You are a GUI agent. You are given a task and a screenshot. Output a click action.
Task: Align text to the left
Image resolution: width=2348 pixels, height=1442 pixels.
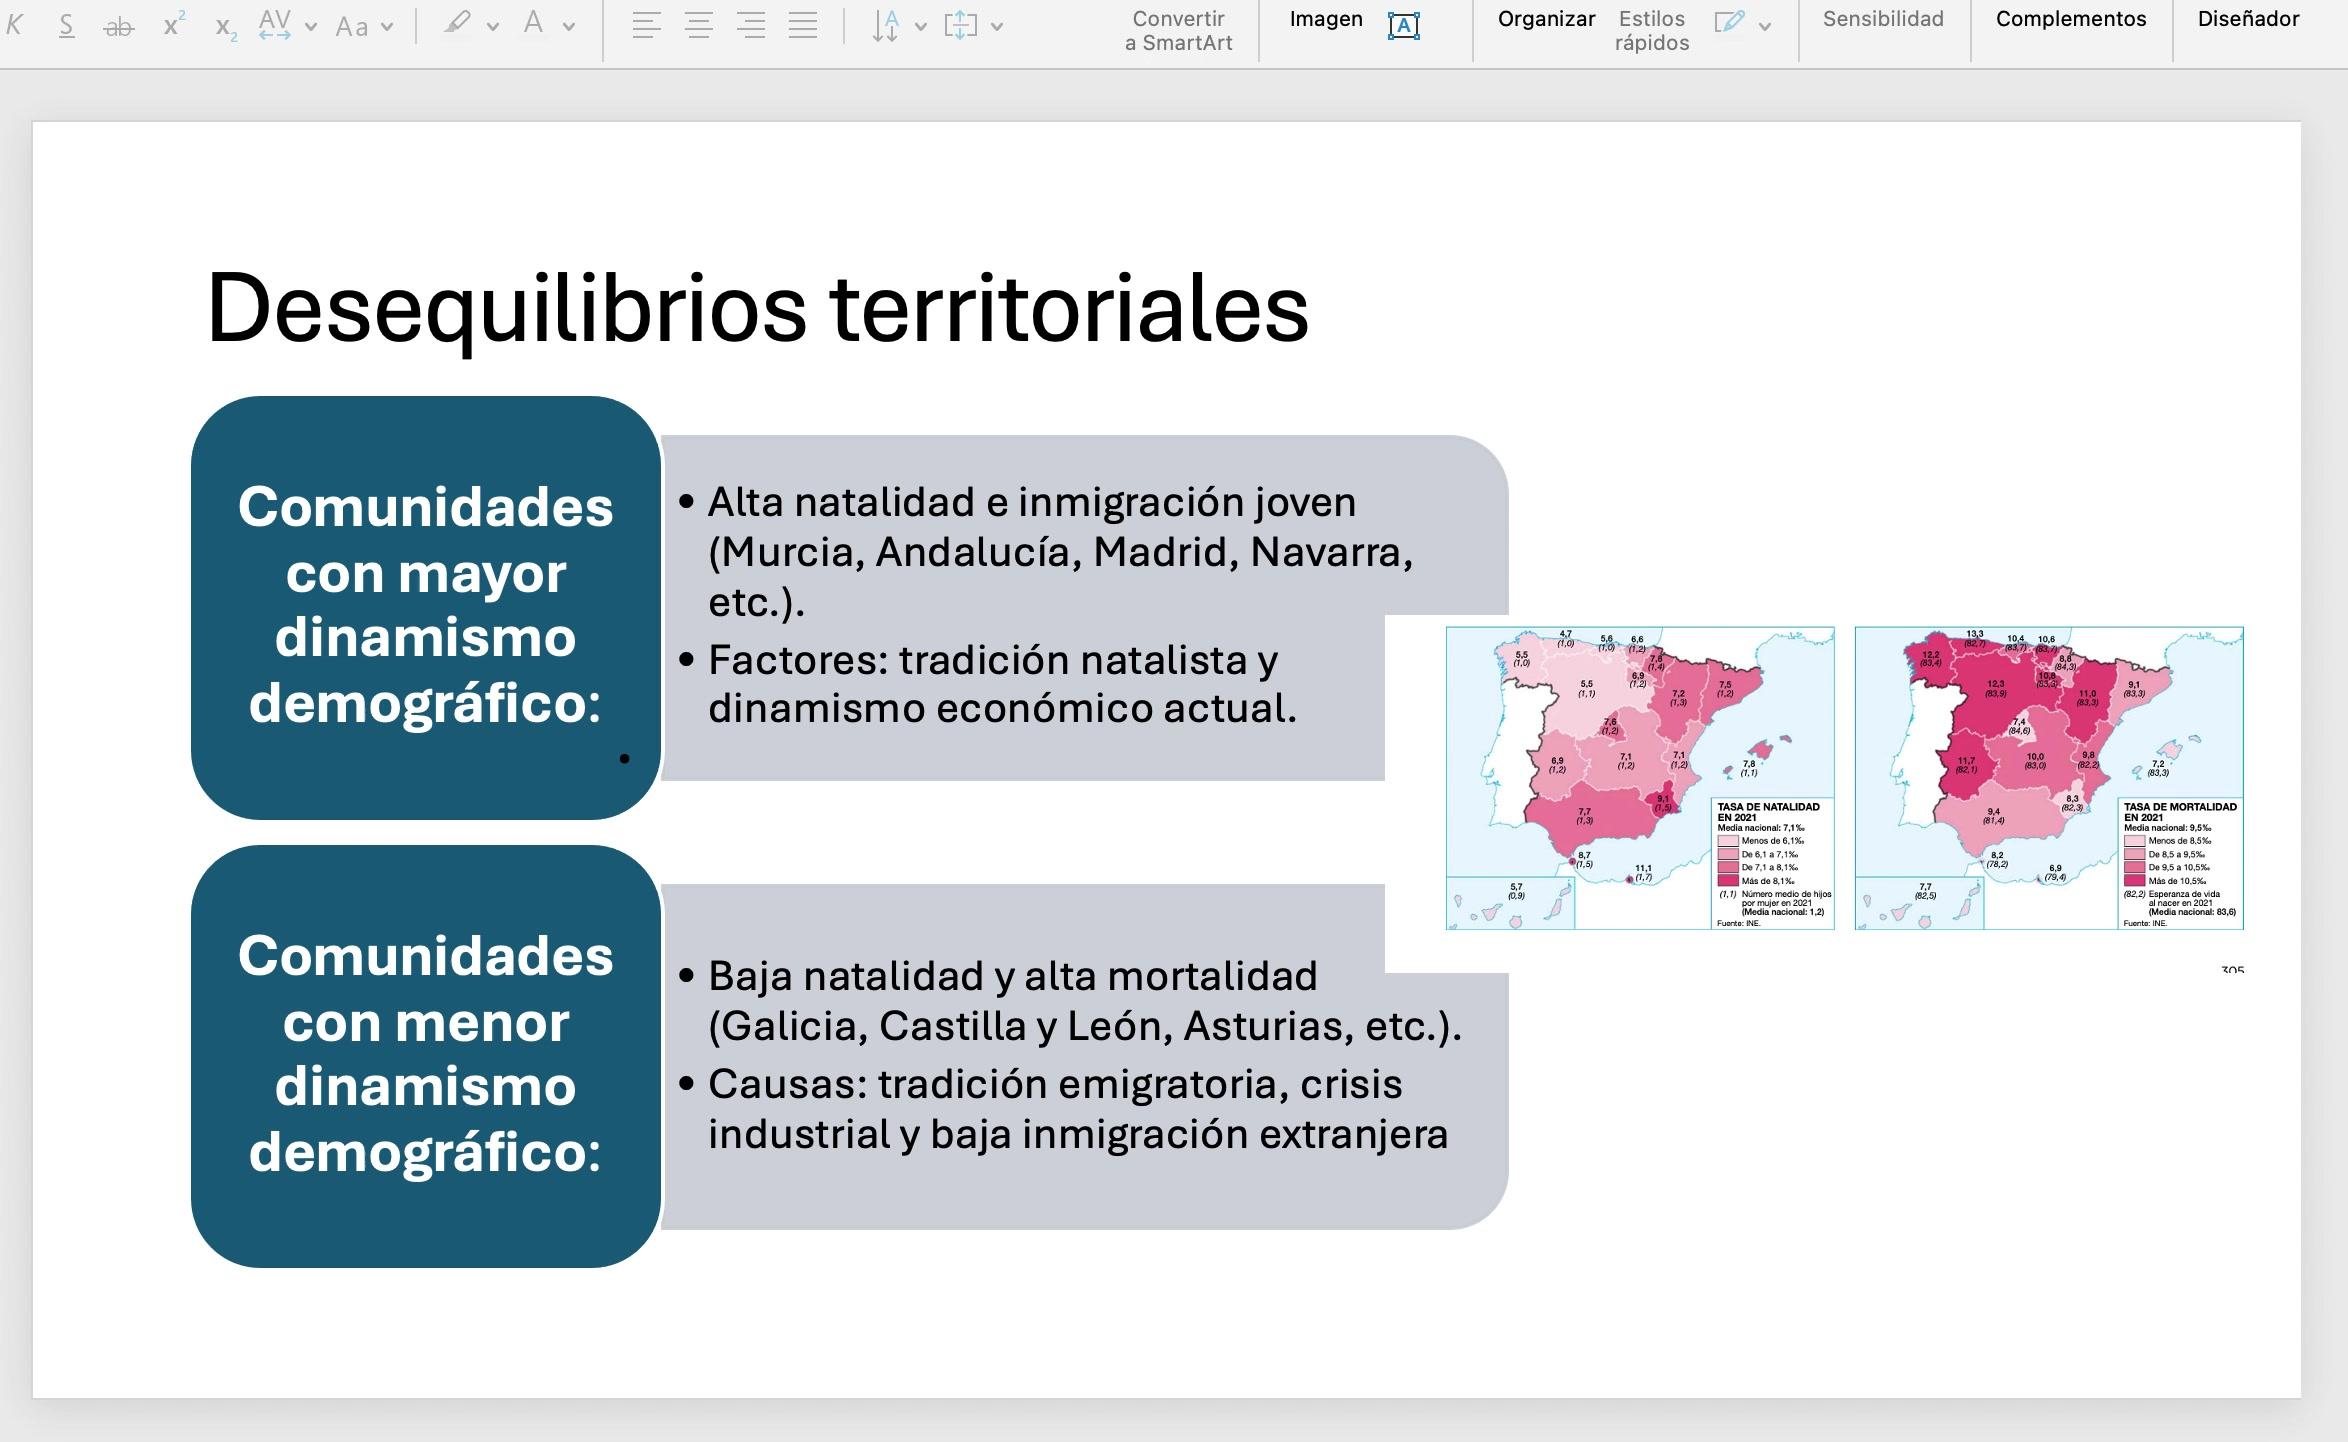click(x=647, y=26)
